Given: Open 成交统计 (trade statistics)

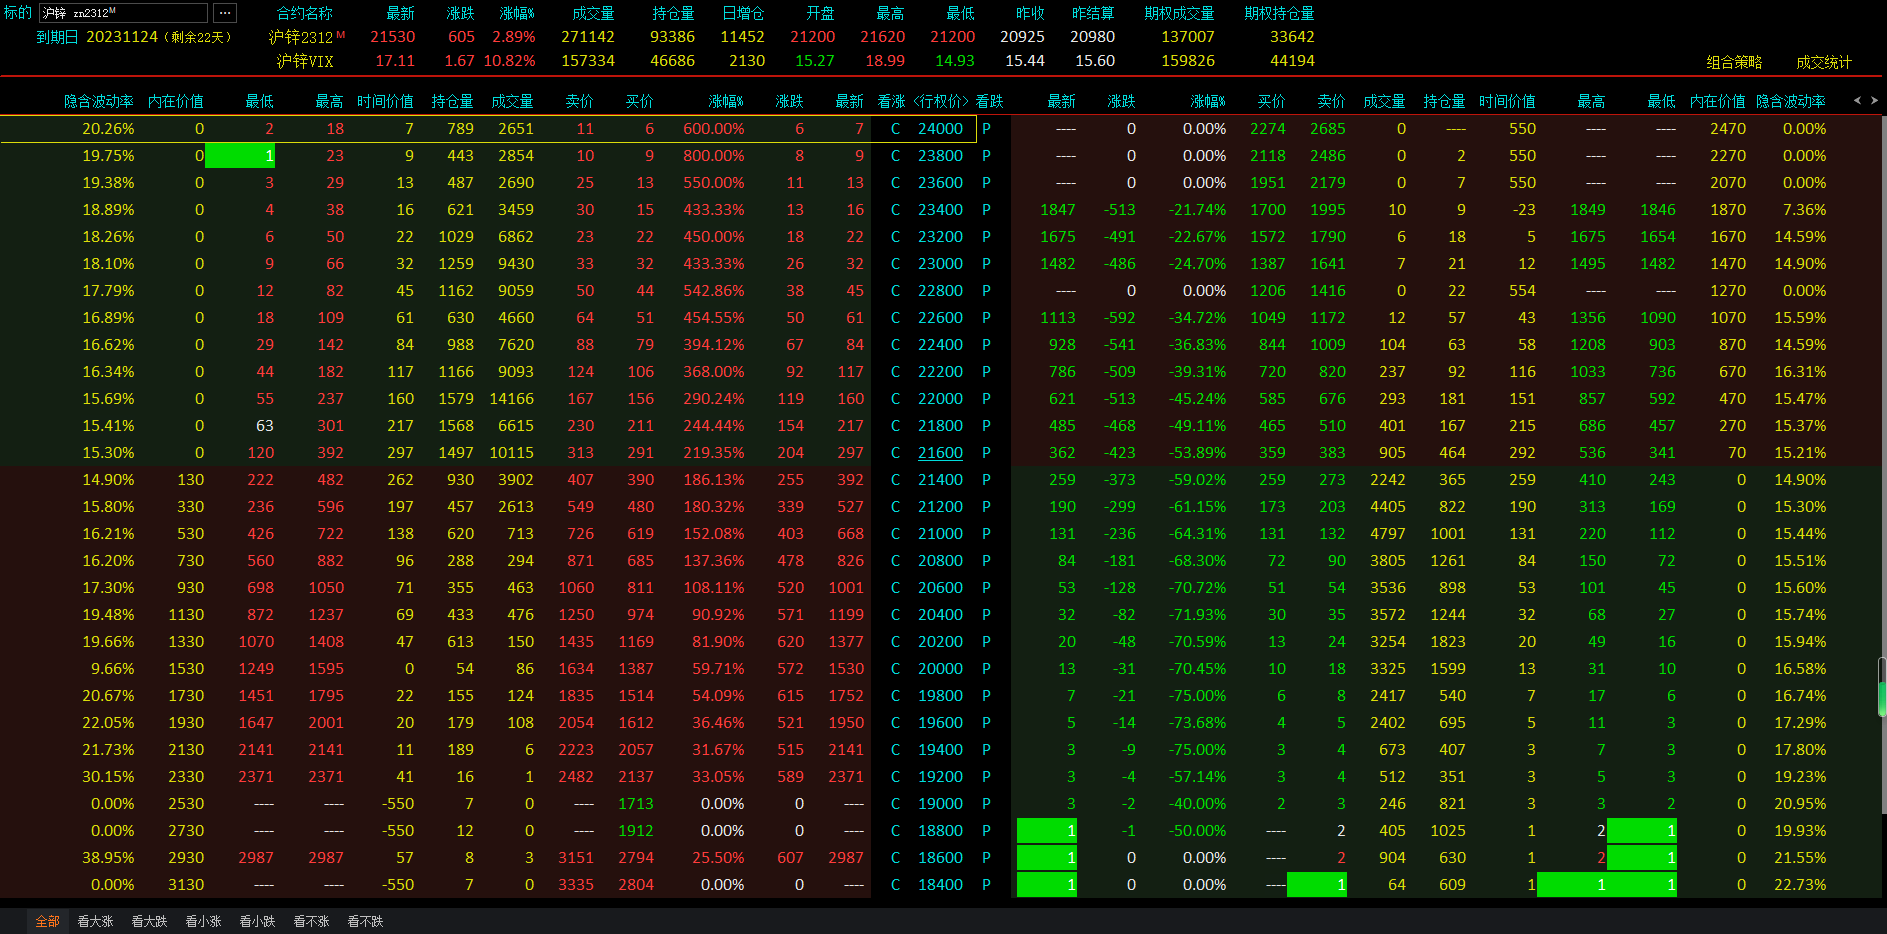Looking at the screenshot, I should click(1824, 62).
